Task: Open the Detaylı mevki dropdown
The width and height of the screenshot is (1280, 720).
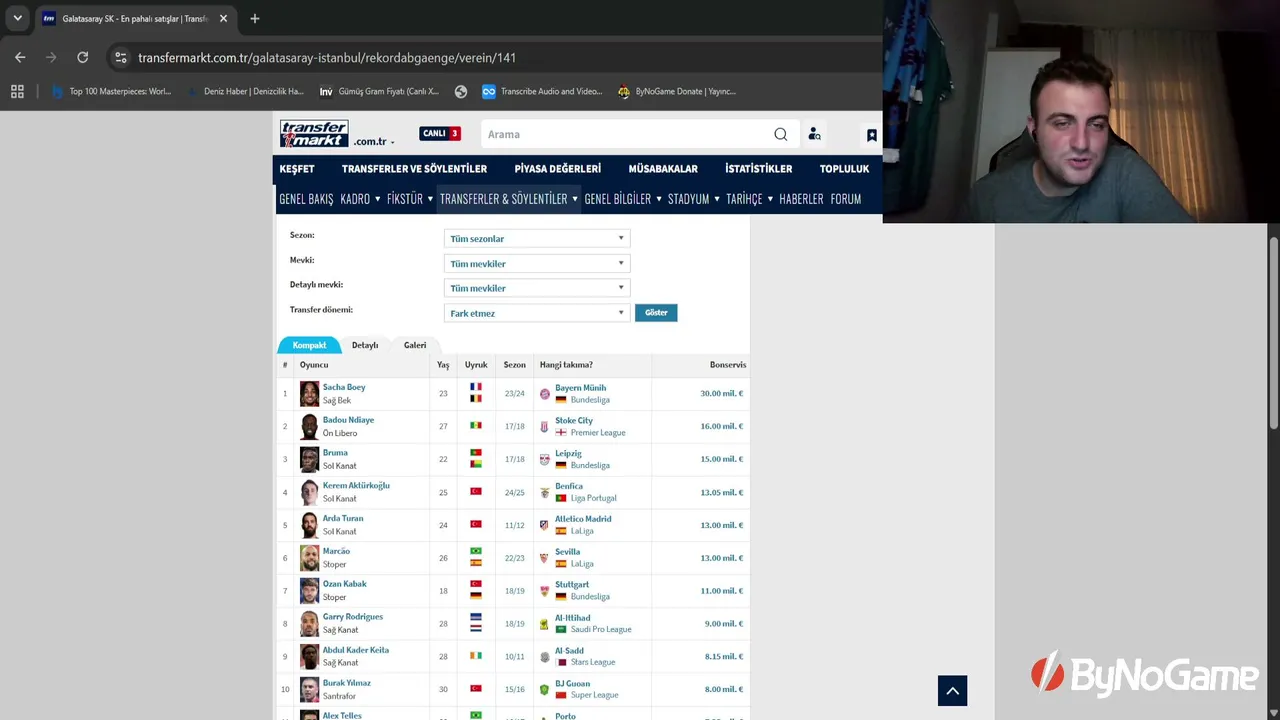Action: [x=537, y=288]
